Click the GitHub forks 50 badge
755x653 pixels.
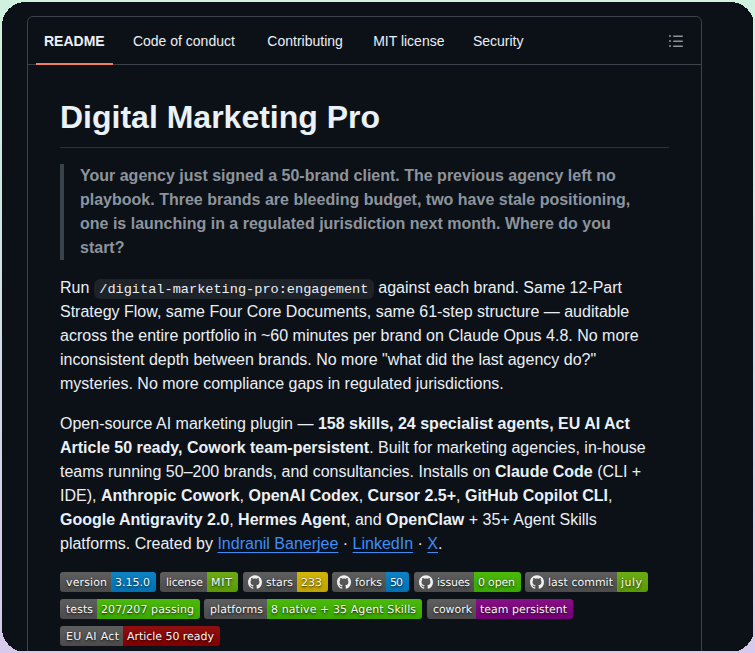(370, 582)
